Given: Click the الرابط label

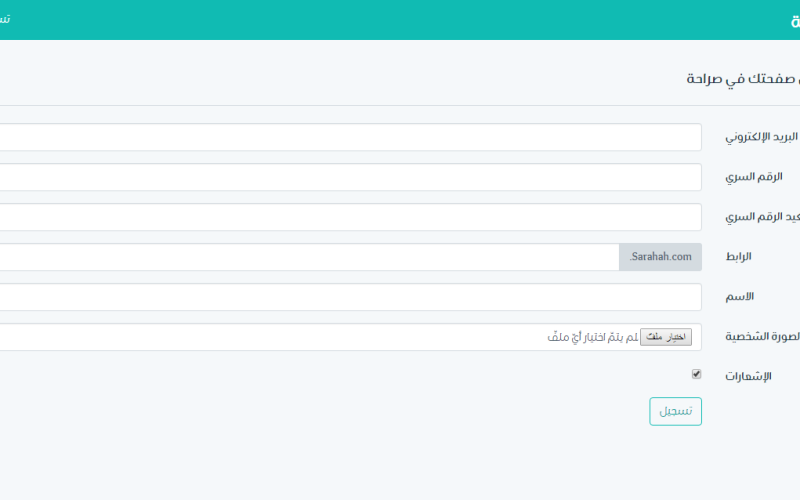Looking at the screenshot, I should [738, 257].
